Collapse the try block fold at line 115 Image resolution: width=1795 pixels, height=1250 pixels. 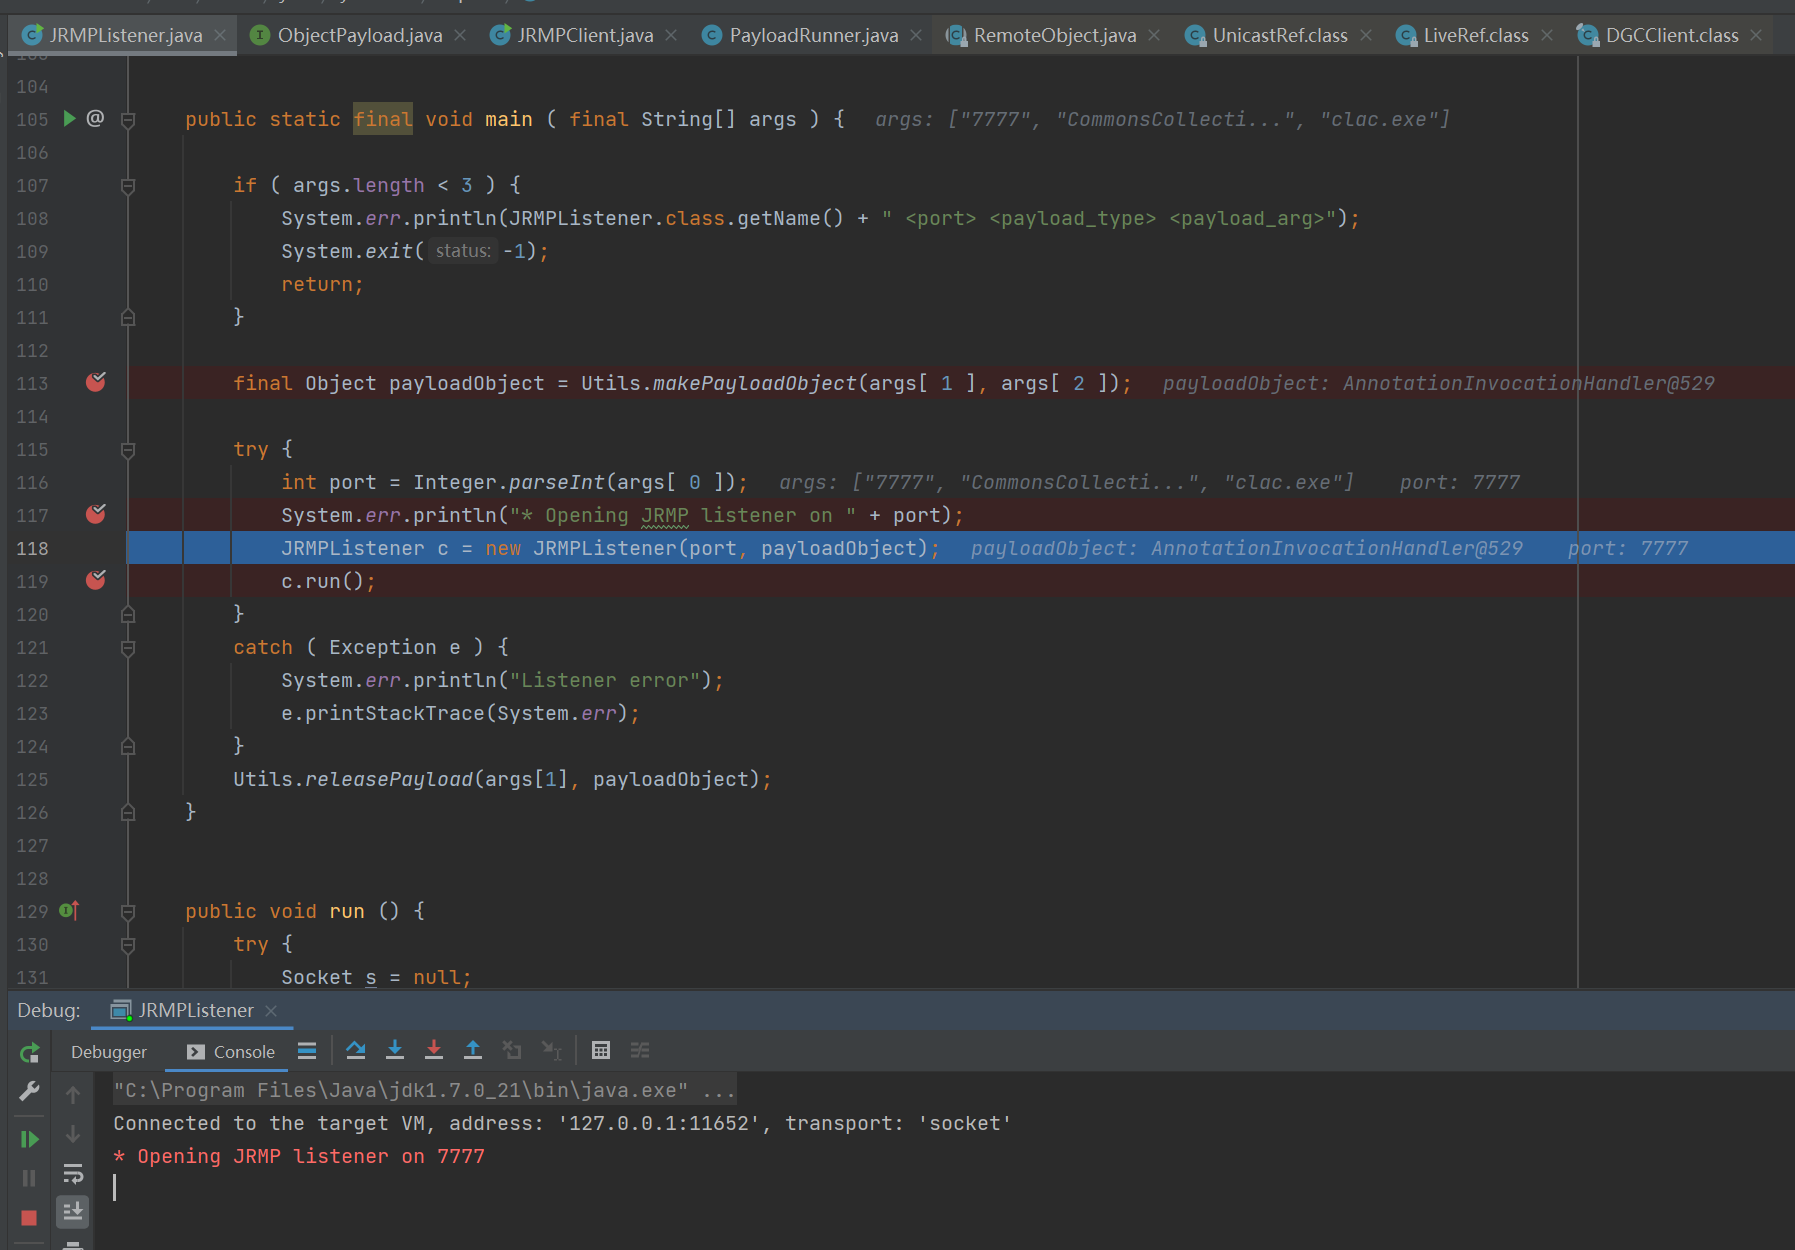click(128, 450)
